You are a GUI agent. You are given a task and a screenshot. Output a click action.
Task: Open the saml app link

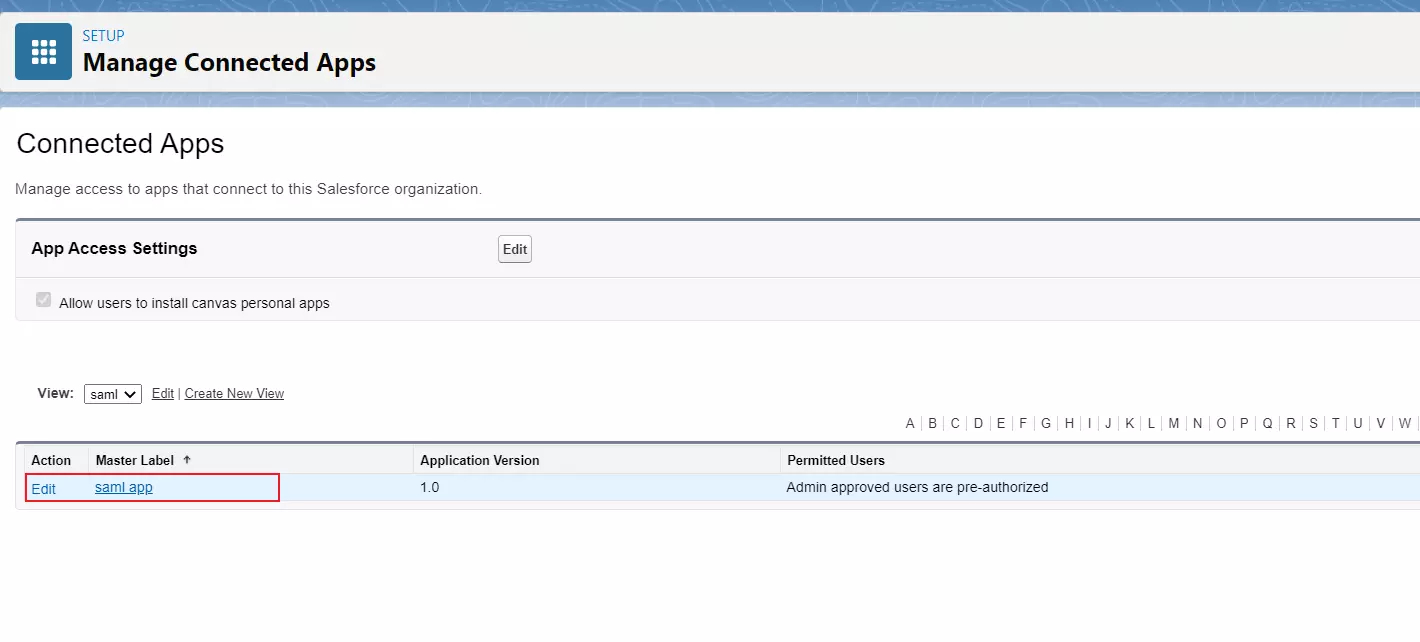tap(123, 488)
